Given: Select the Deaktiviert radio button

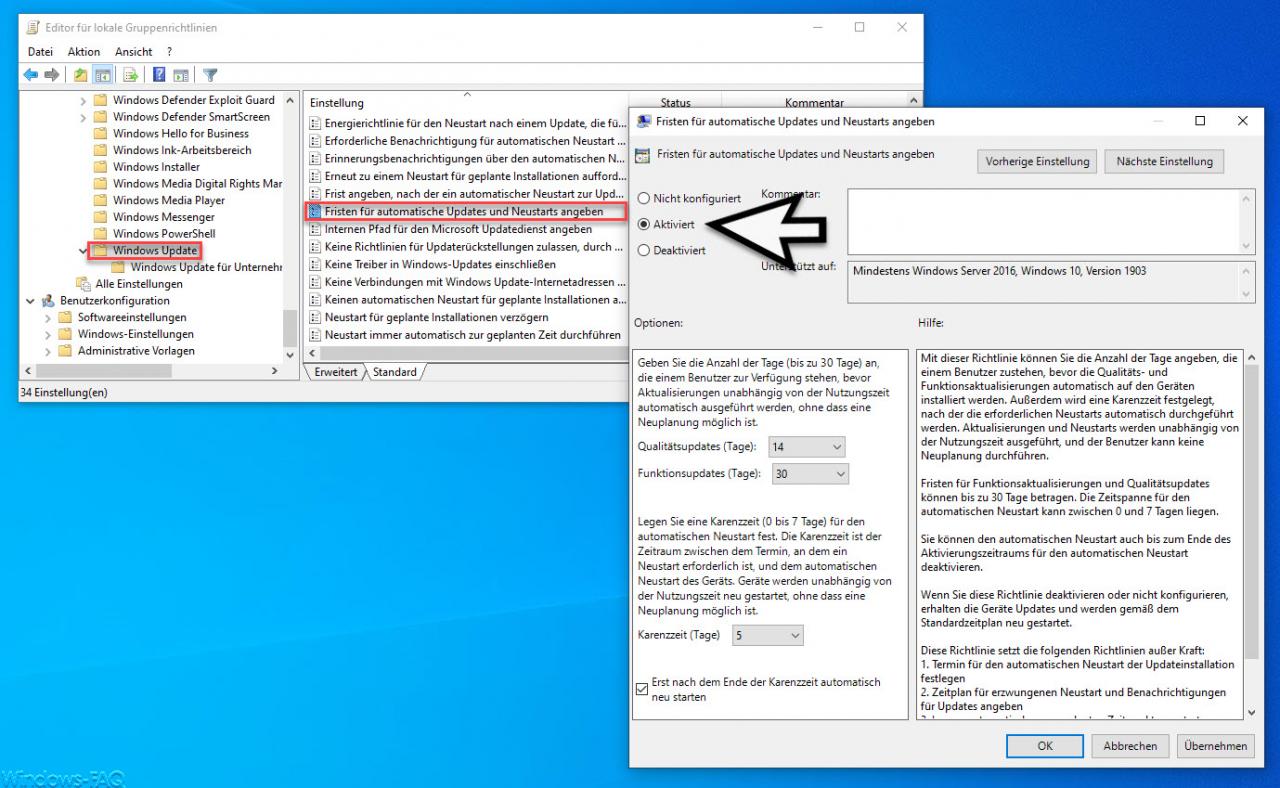Looking at the screenshot, I should point(644,250).
